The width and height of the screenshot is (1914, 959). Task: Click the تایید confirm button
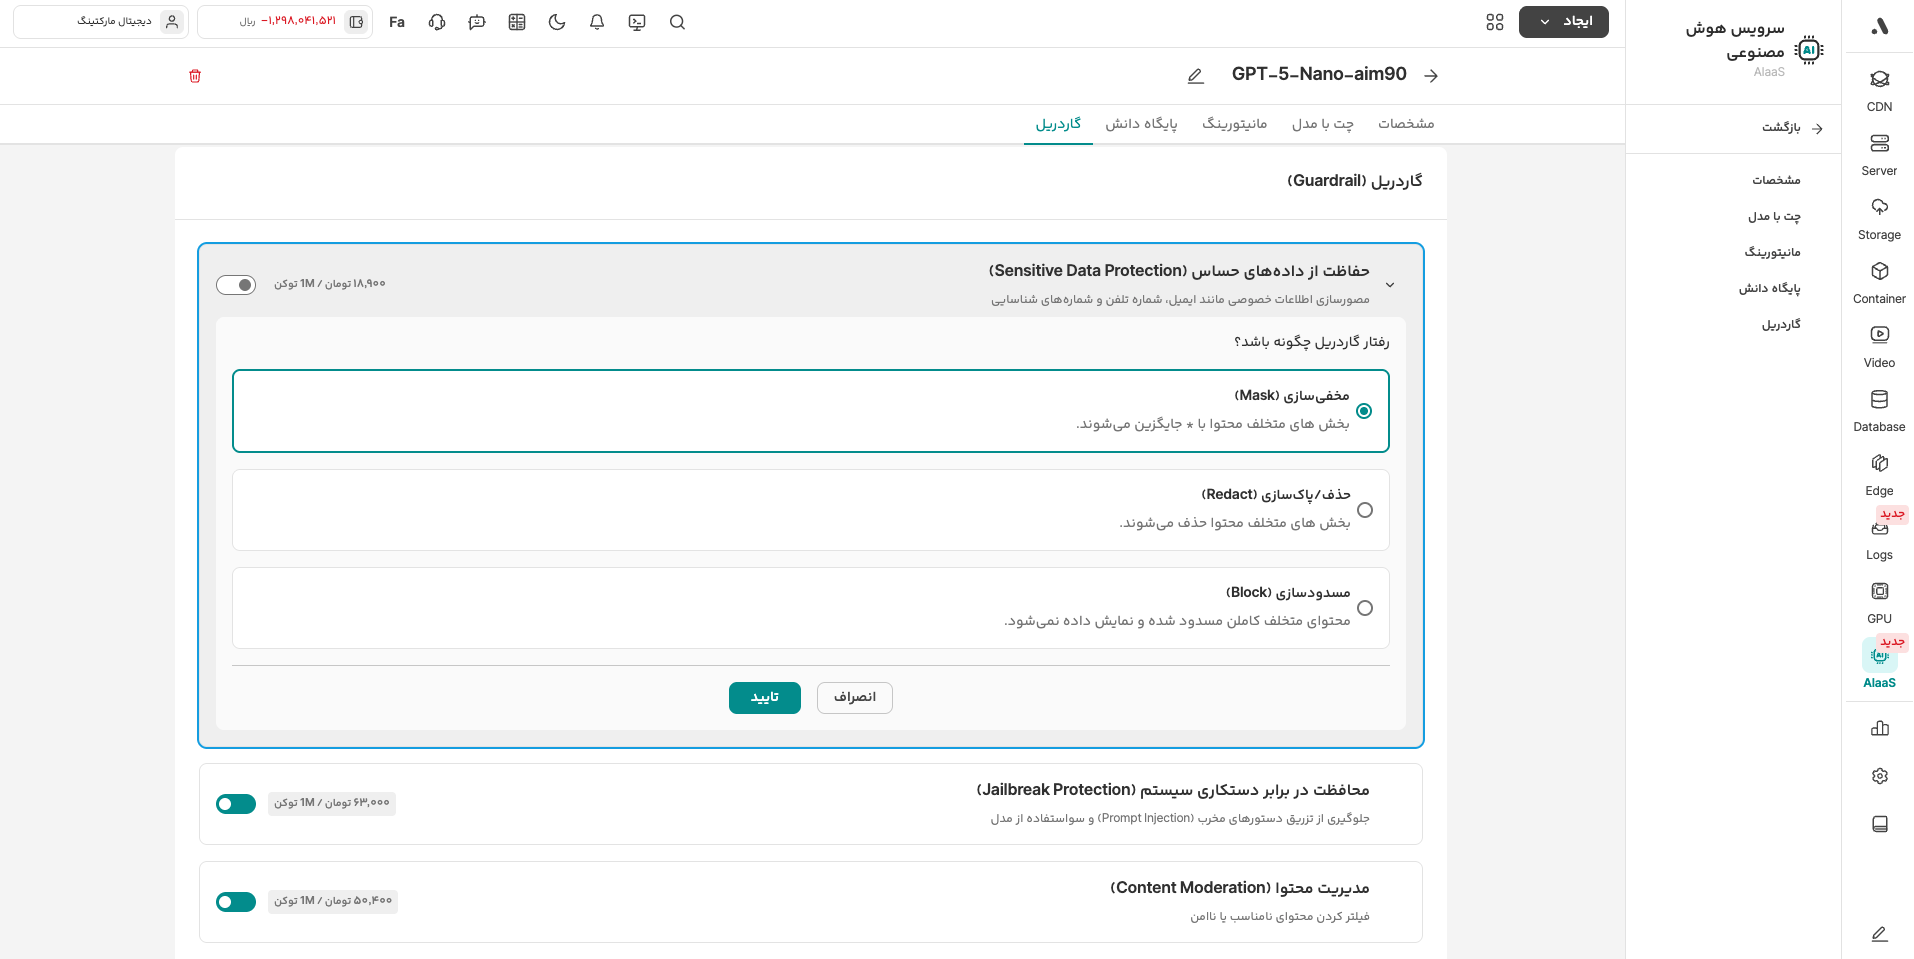tap(764, 698)
